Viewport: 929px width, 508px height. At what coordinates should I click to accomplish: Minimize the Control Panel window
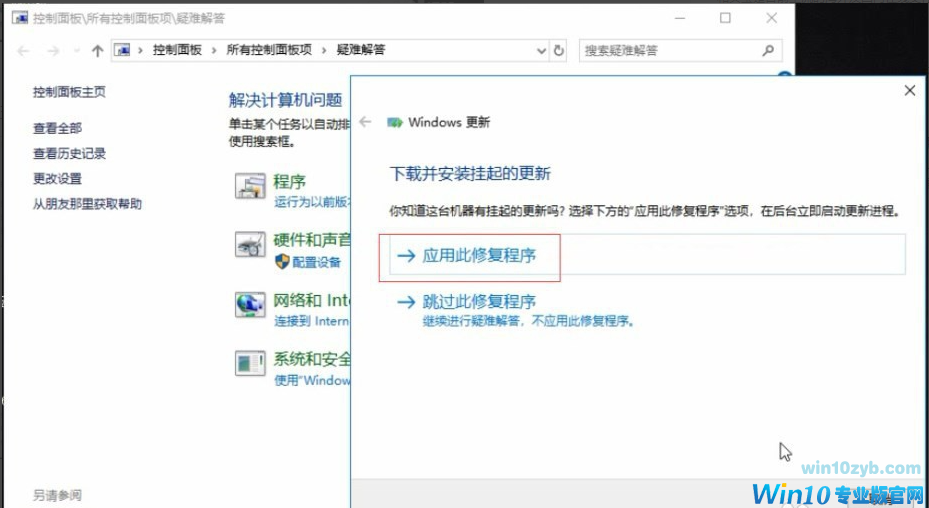pyautogui.click(x=680, y=18)
